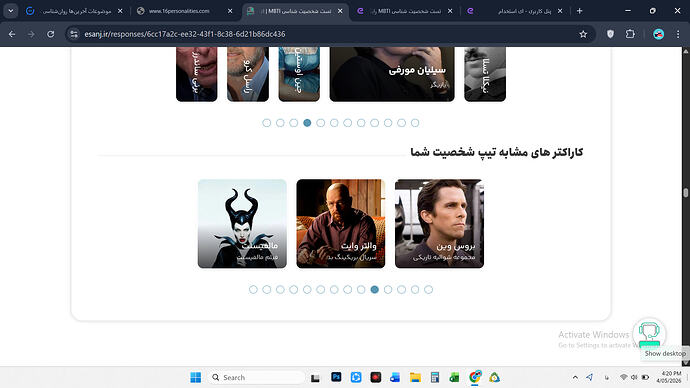Open the volume control in tray
690x388 pixels.
(x=634, y=377)
